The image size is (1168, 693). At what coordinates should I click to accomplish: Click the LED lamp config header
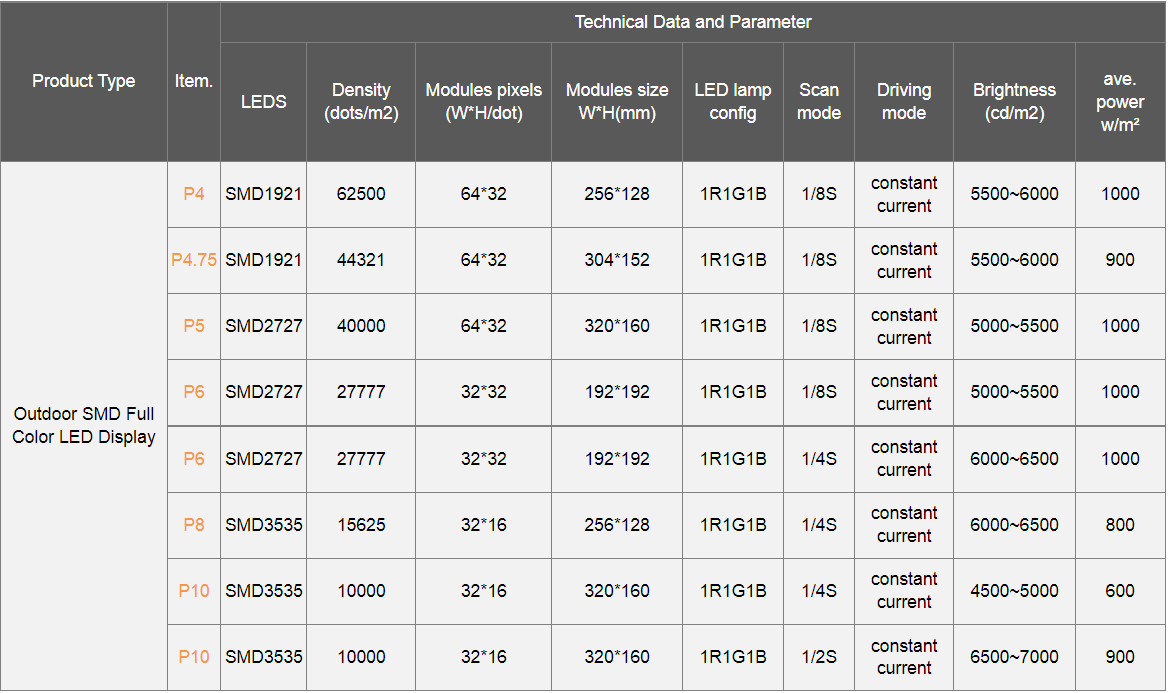pos(733,102)
